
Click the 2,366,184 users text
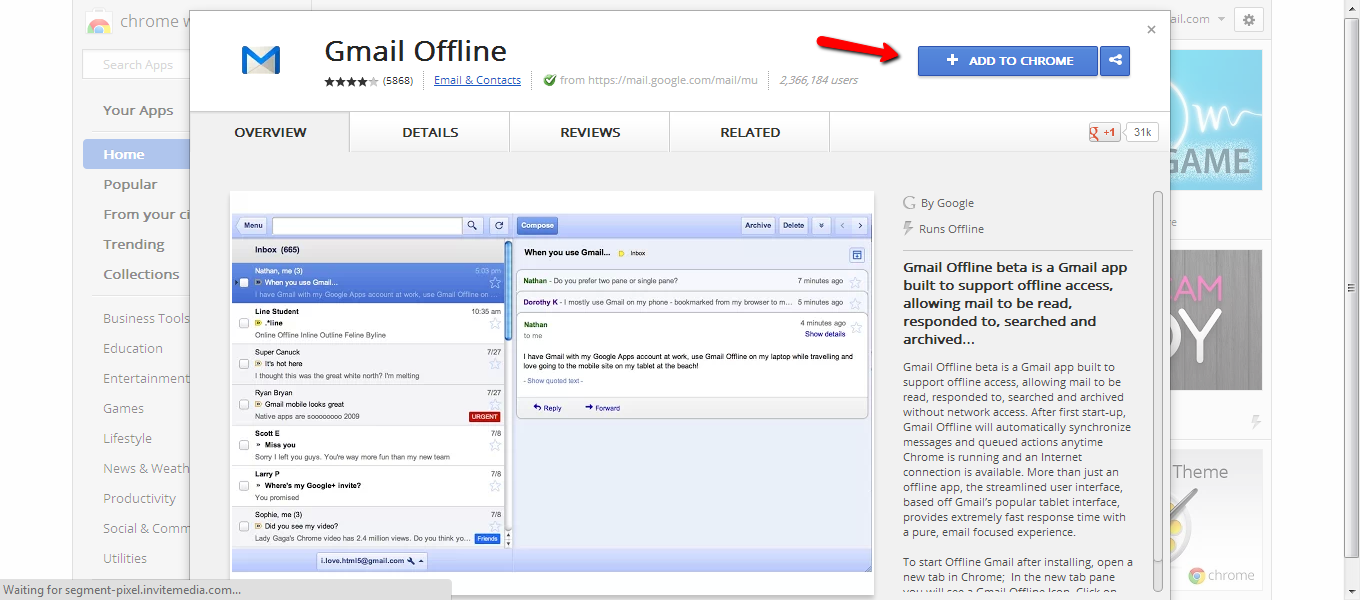818,80
